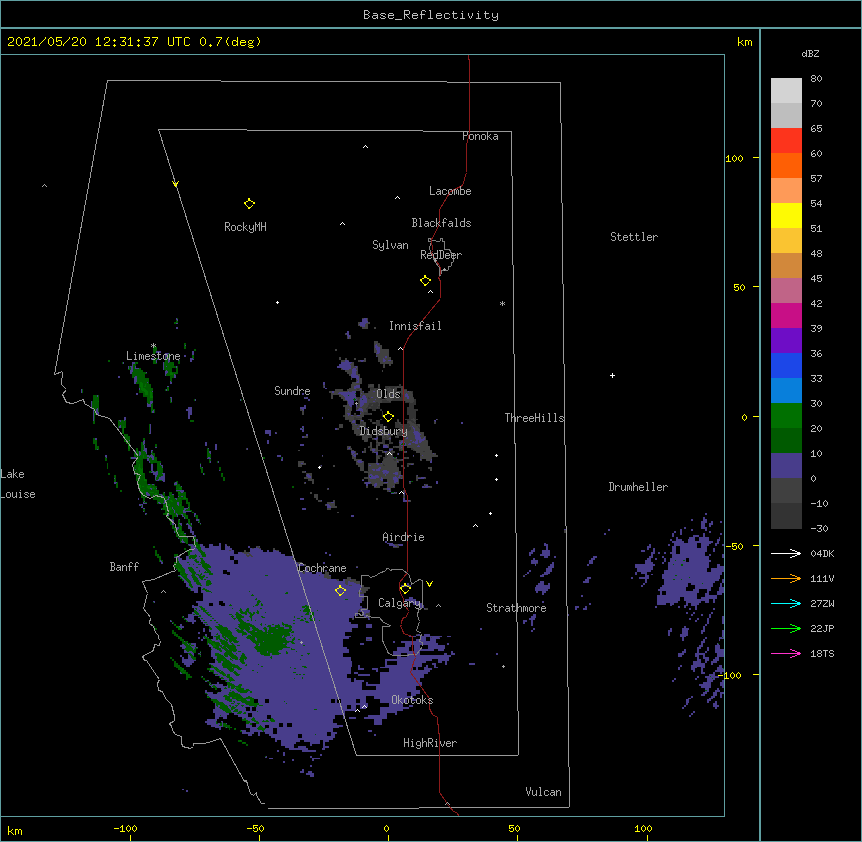
Task: Click the RockyMH label
Action: pyautogui.click(x=245, y=227)
